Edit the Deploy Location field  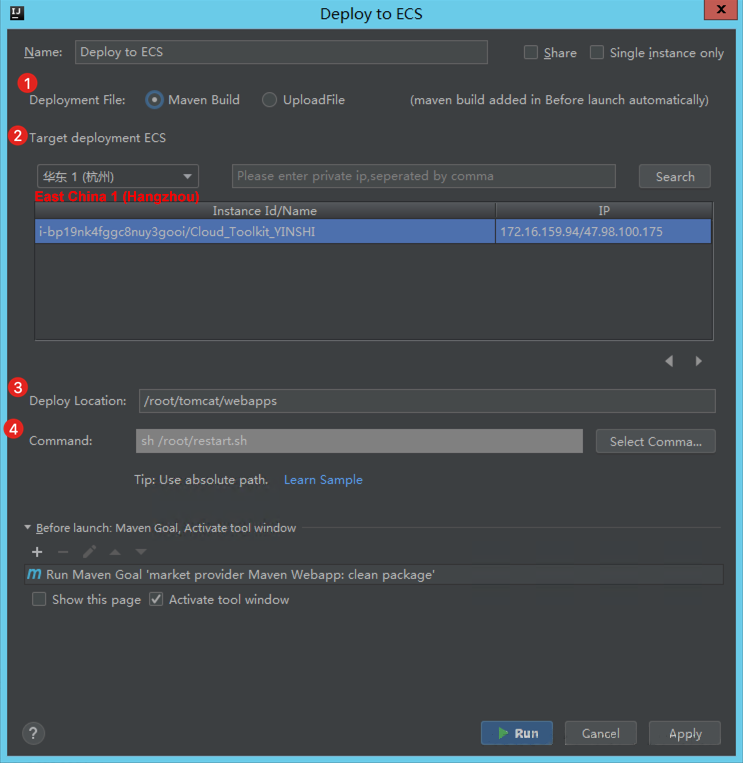coord(427,401)
